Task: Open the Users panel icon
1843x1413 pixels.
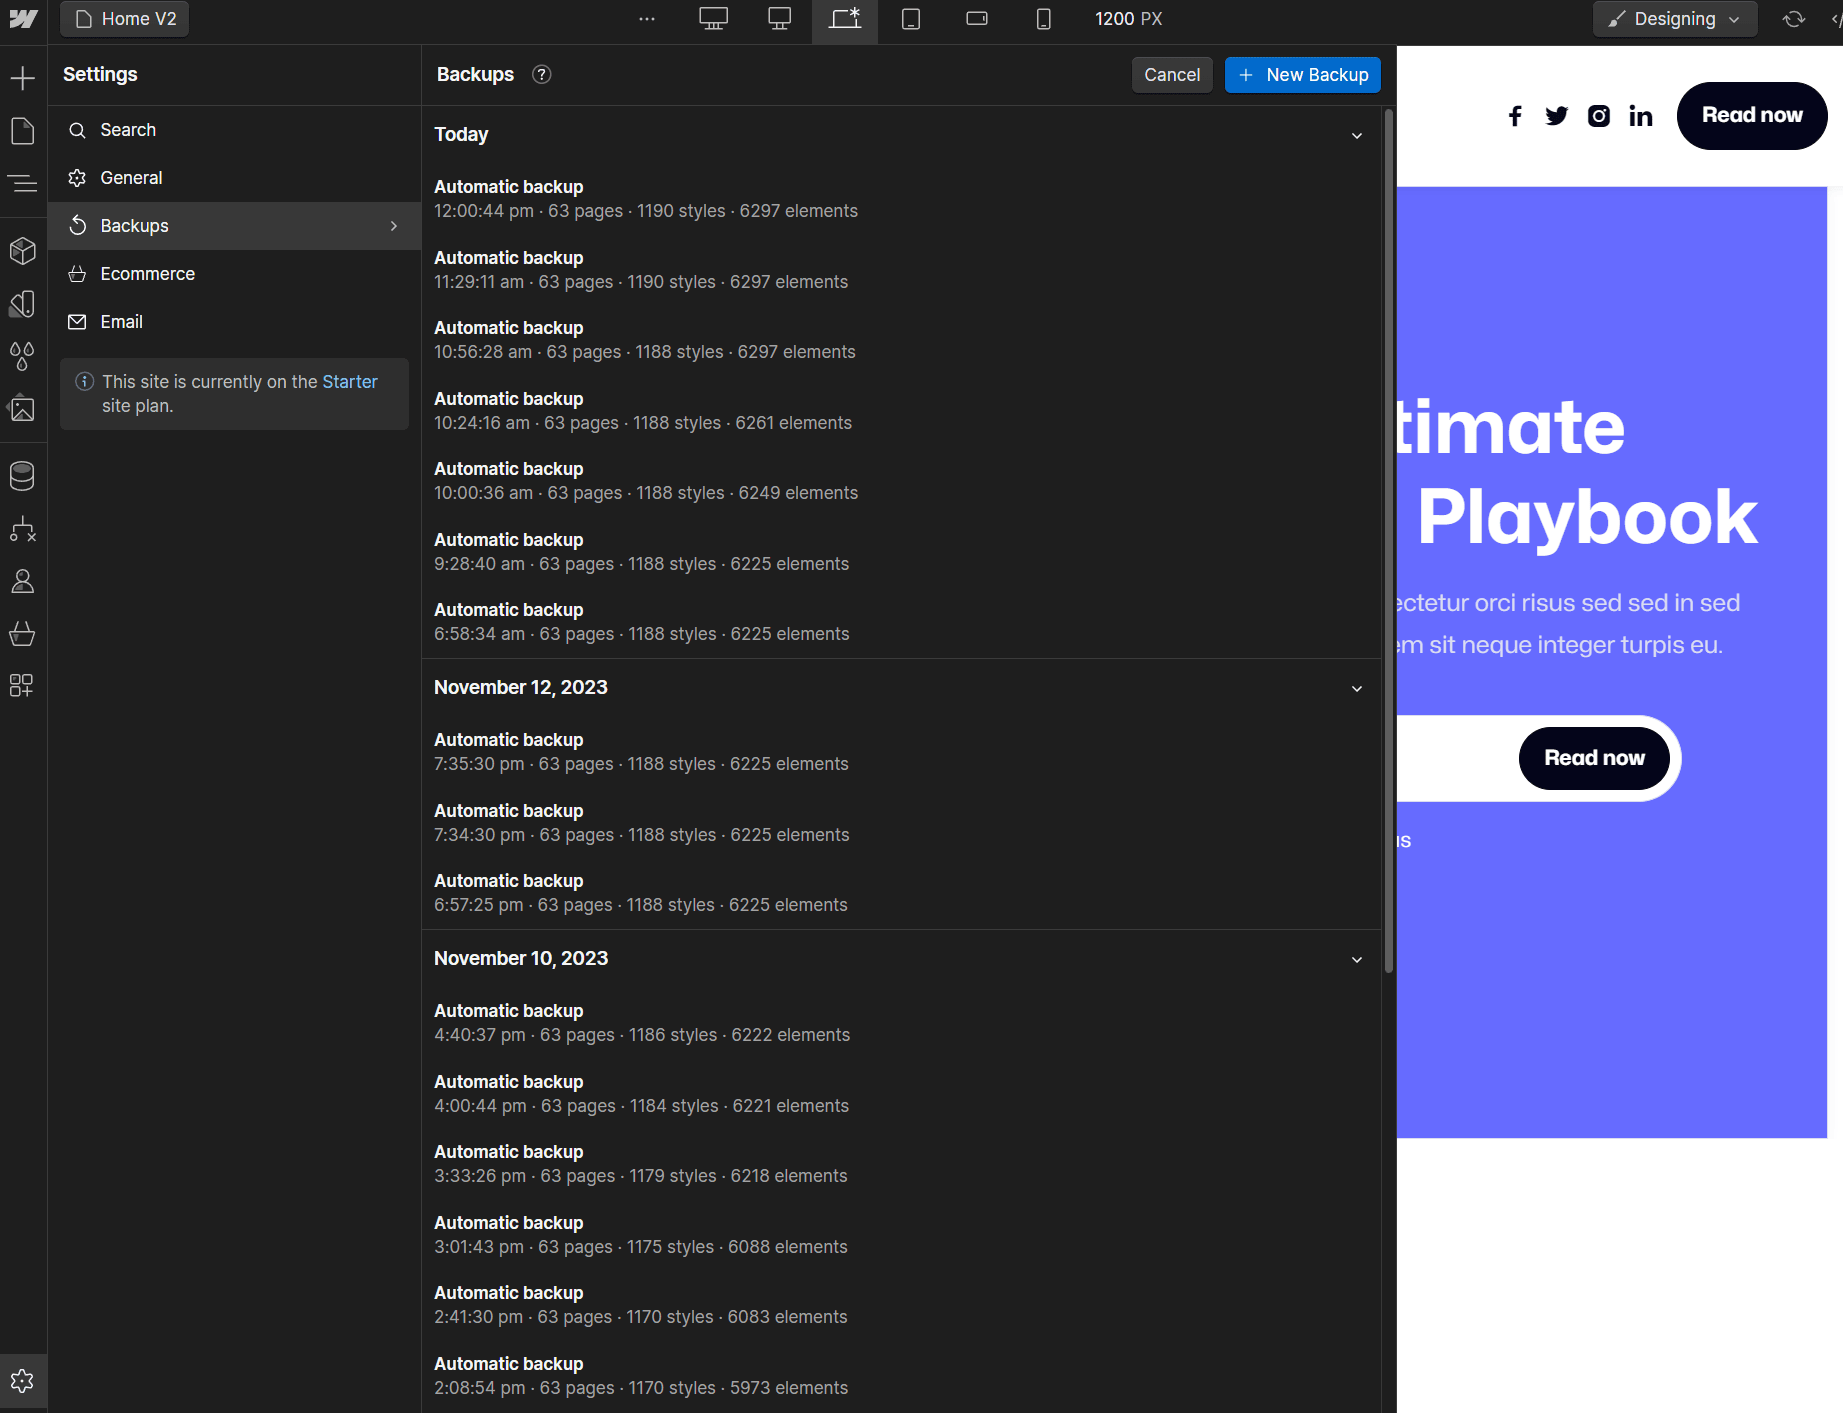Action: 22,581
